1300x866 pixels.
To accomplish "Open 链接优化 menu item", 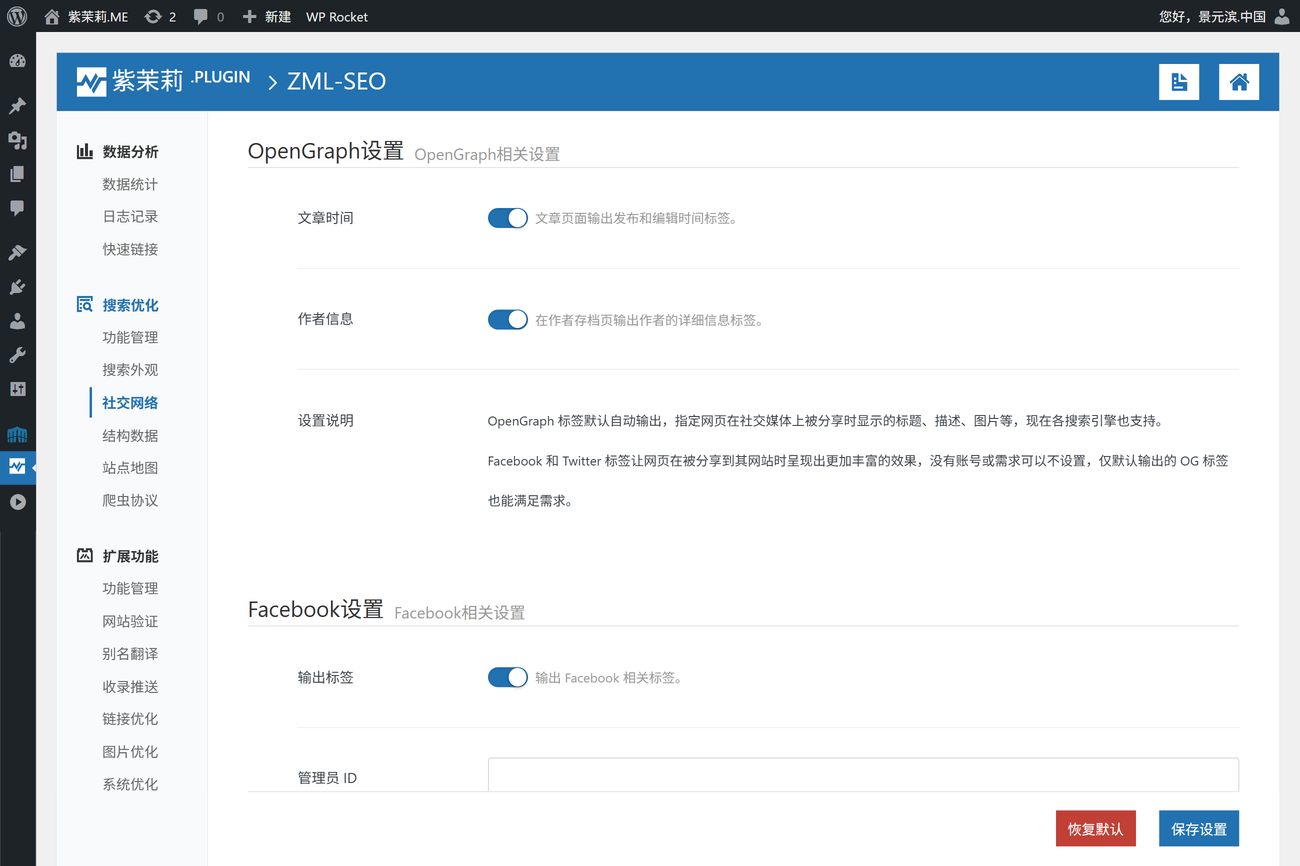I will pos(130,718).
